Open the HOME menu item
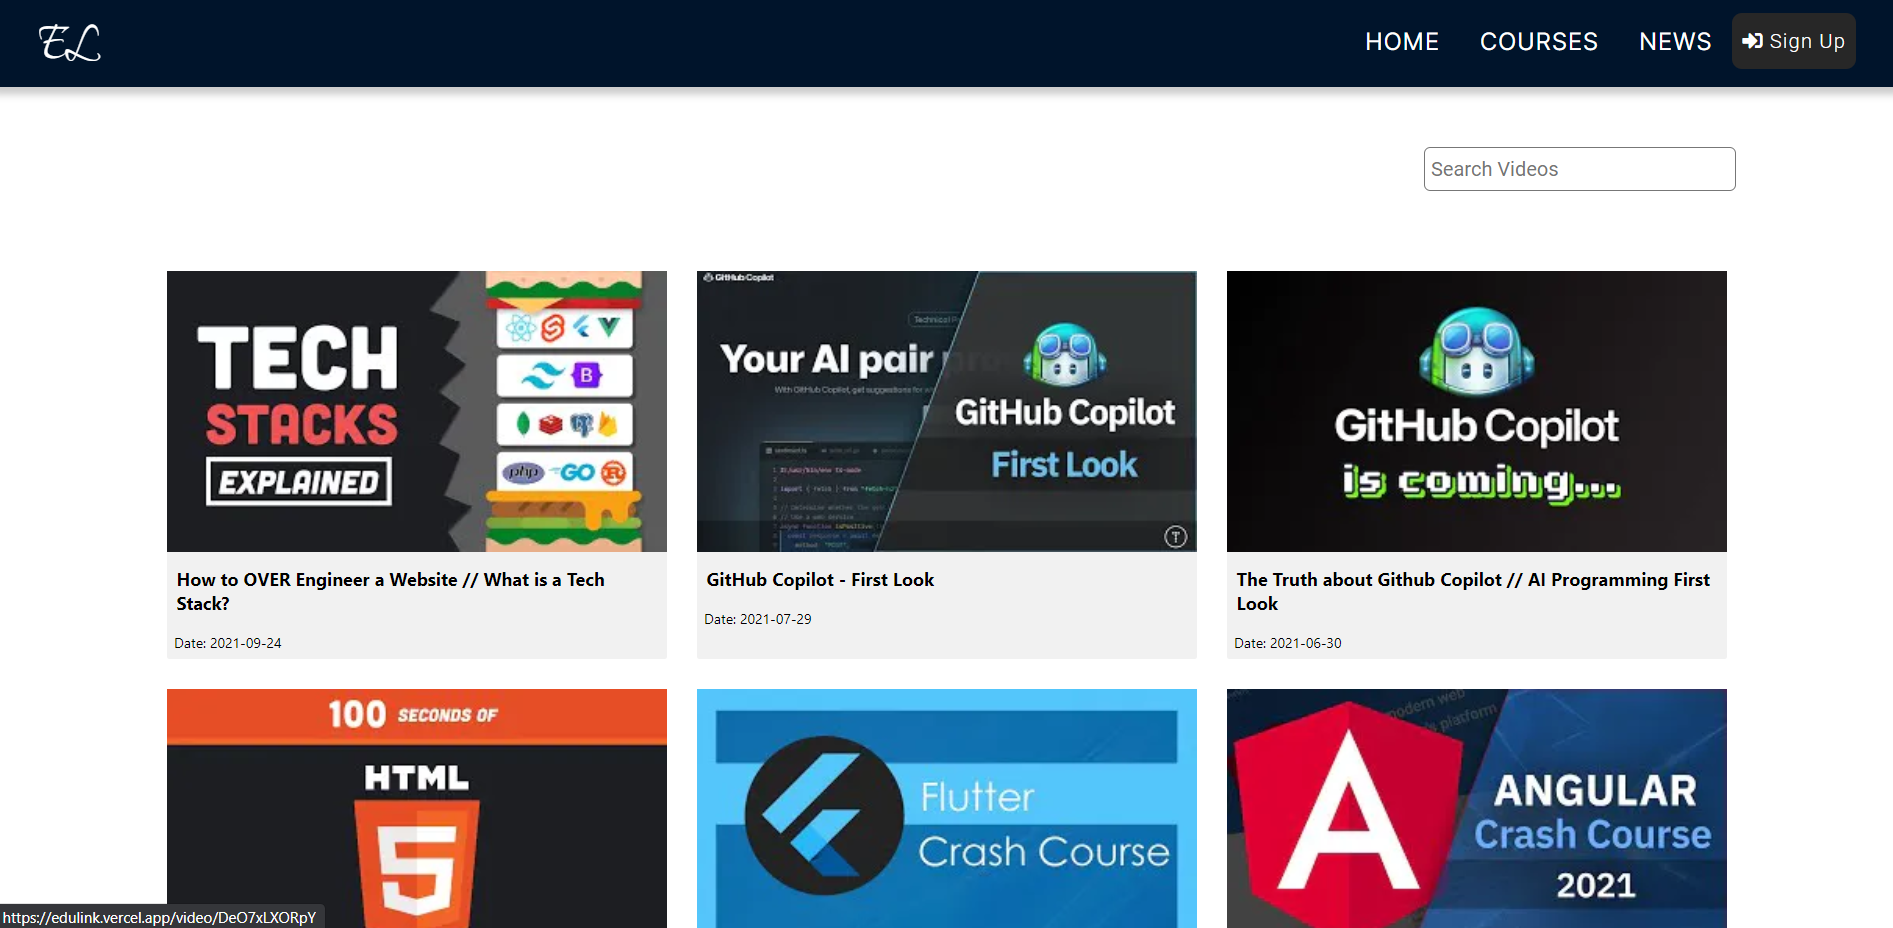The image size is (1893, 928). 1402,41
